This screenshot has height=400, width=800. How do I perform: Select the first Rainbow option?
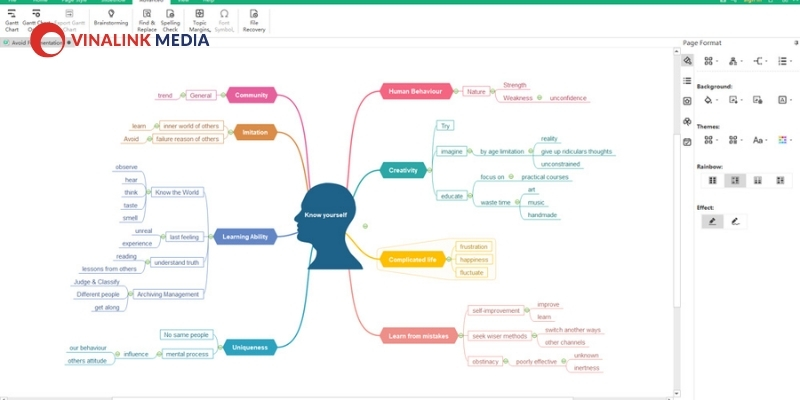713,180
